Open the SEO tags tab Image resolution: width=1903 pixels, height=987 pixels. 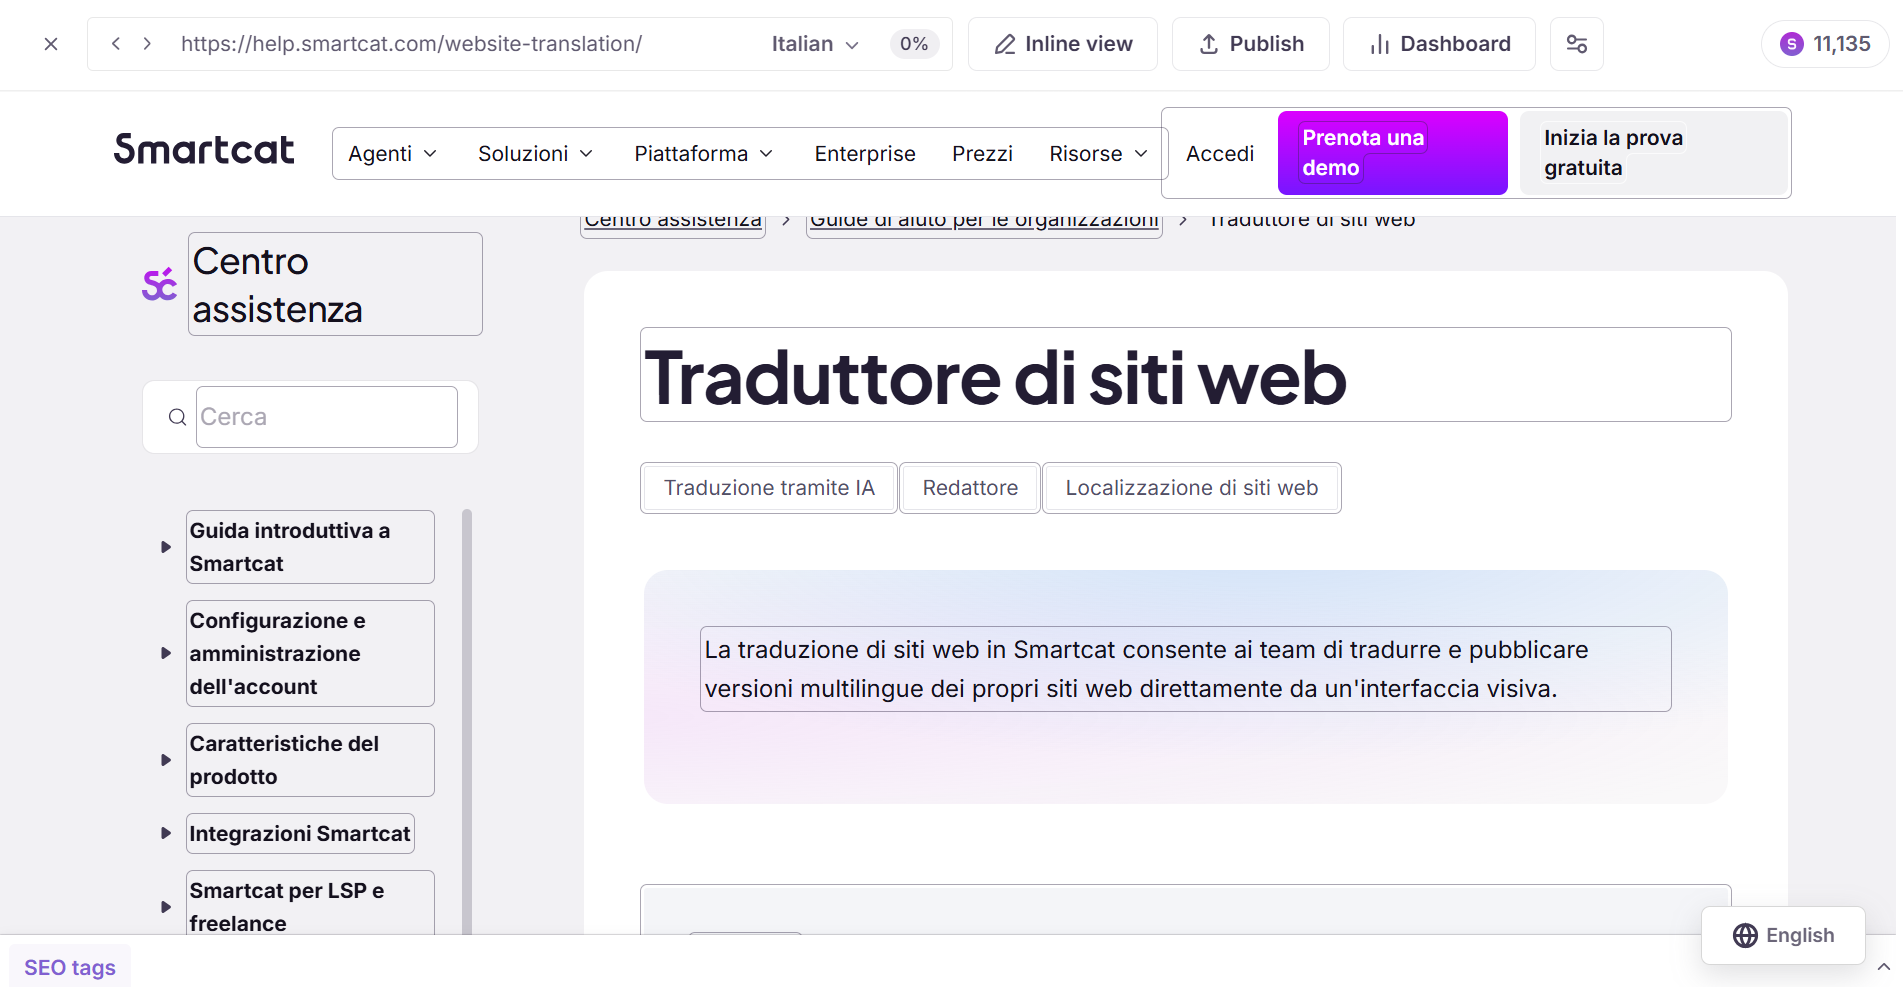pos(70,967)
